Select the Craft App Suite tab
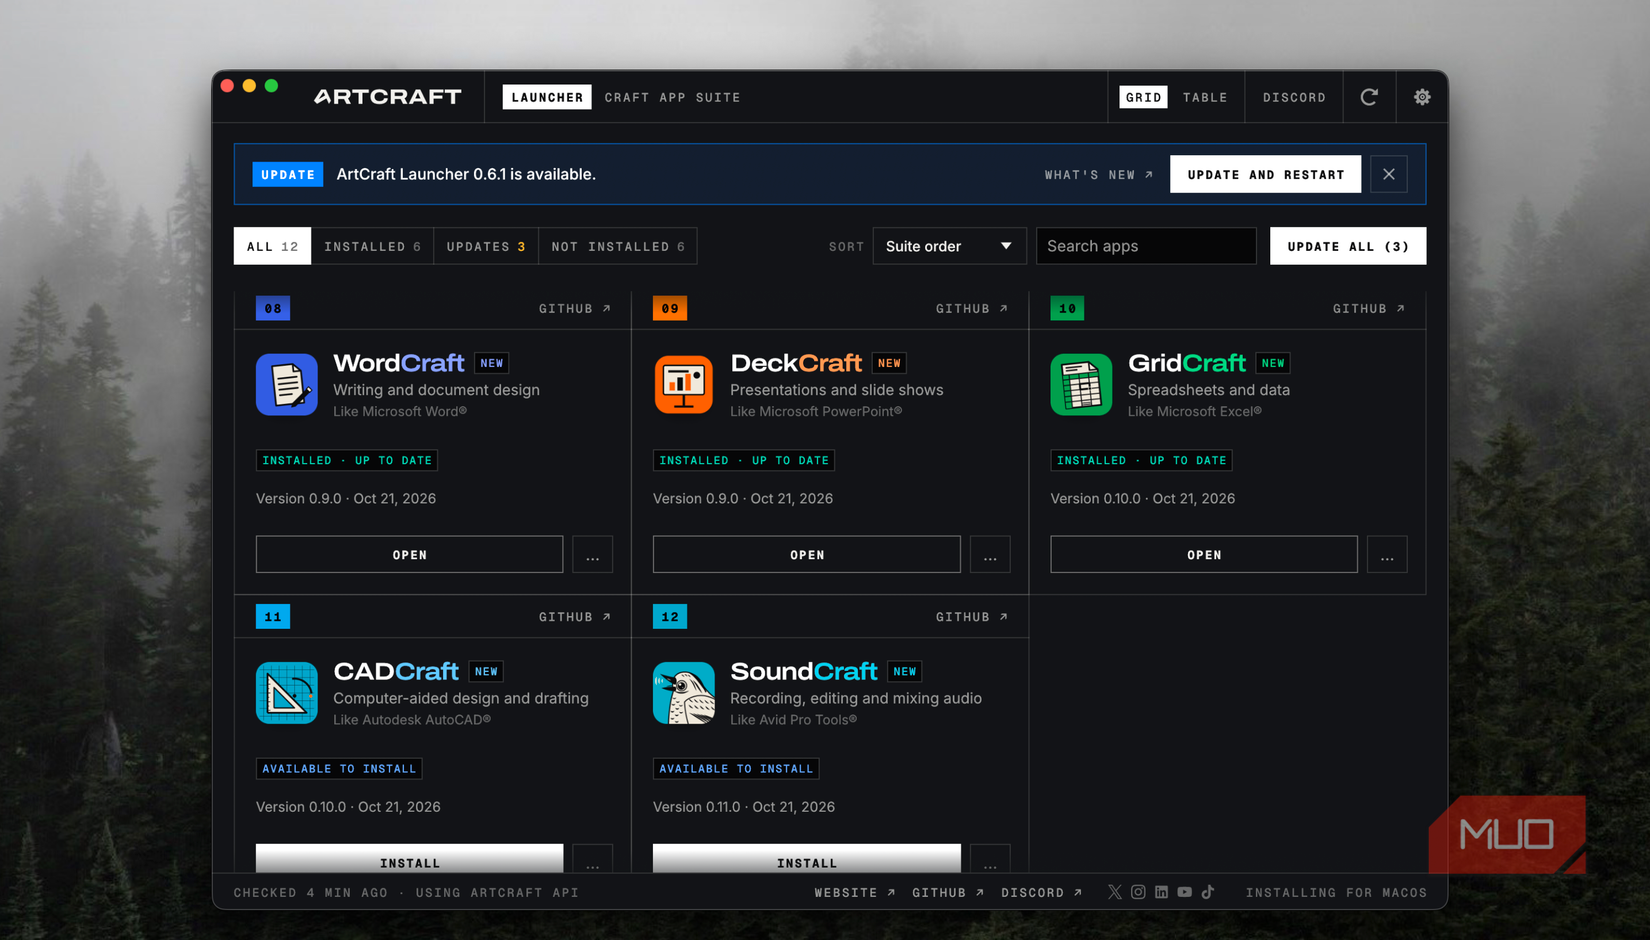1650x940 pixels. (x=672, y=97)
